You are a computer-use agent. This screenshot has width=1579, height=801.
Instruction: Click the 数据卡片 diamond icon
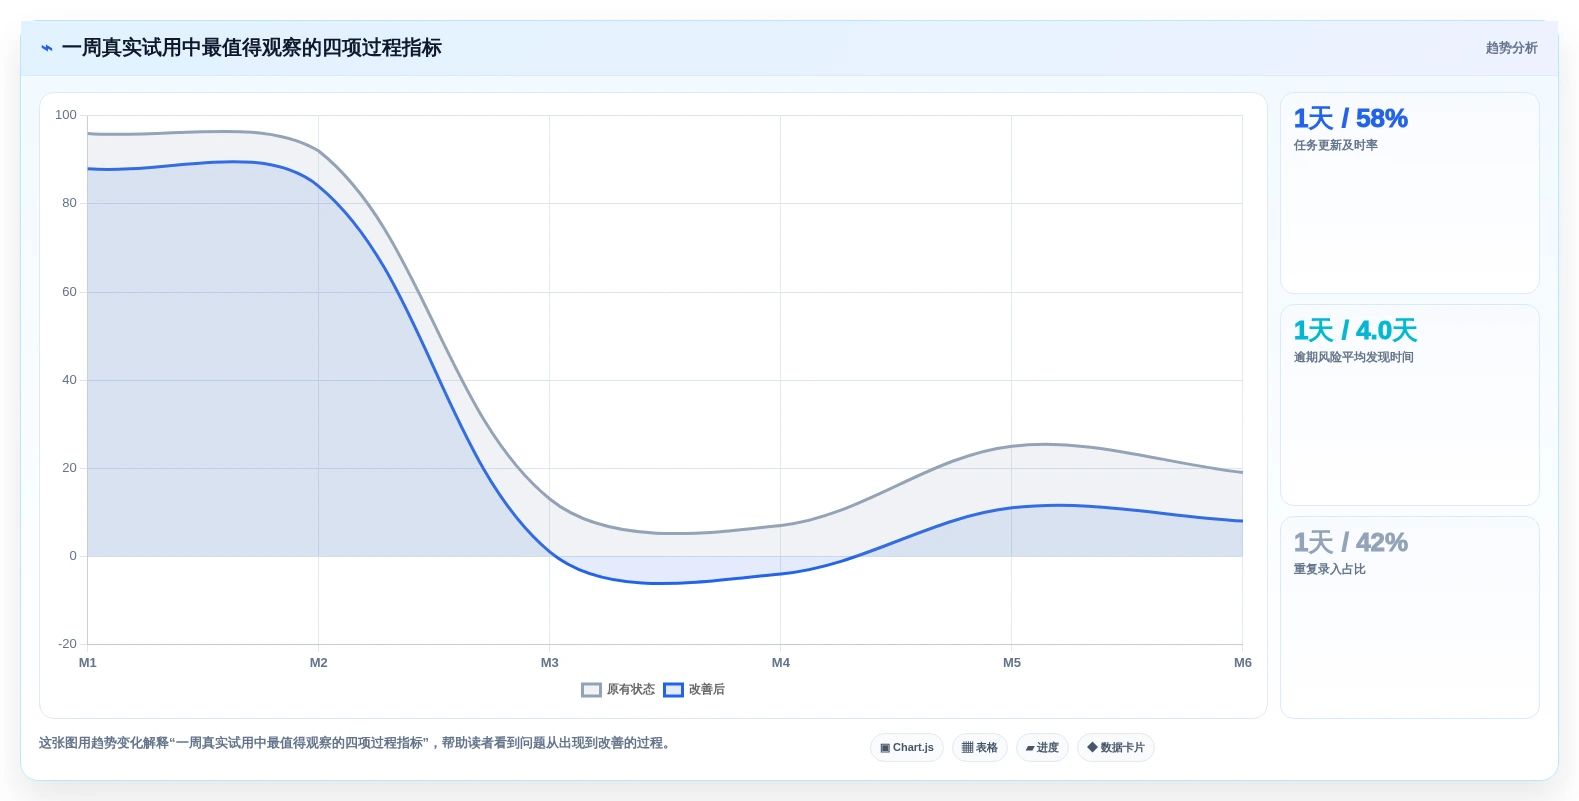1092,747
